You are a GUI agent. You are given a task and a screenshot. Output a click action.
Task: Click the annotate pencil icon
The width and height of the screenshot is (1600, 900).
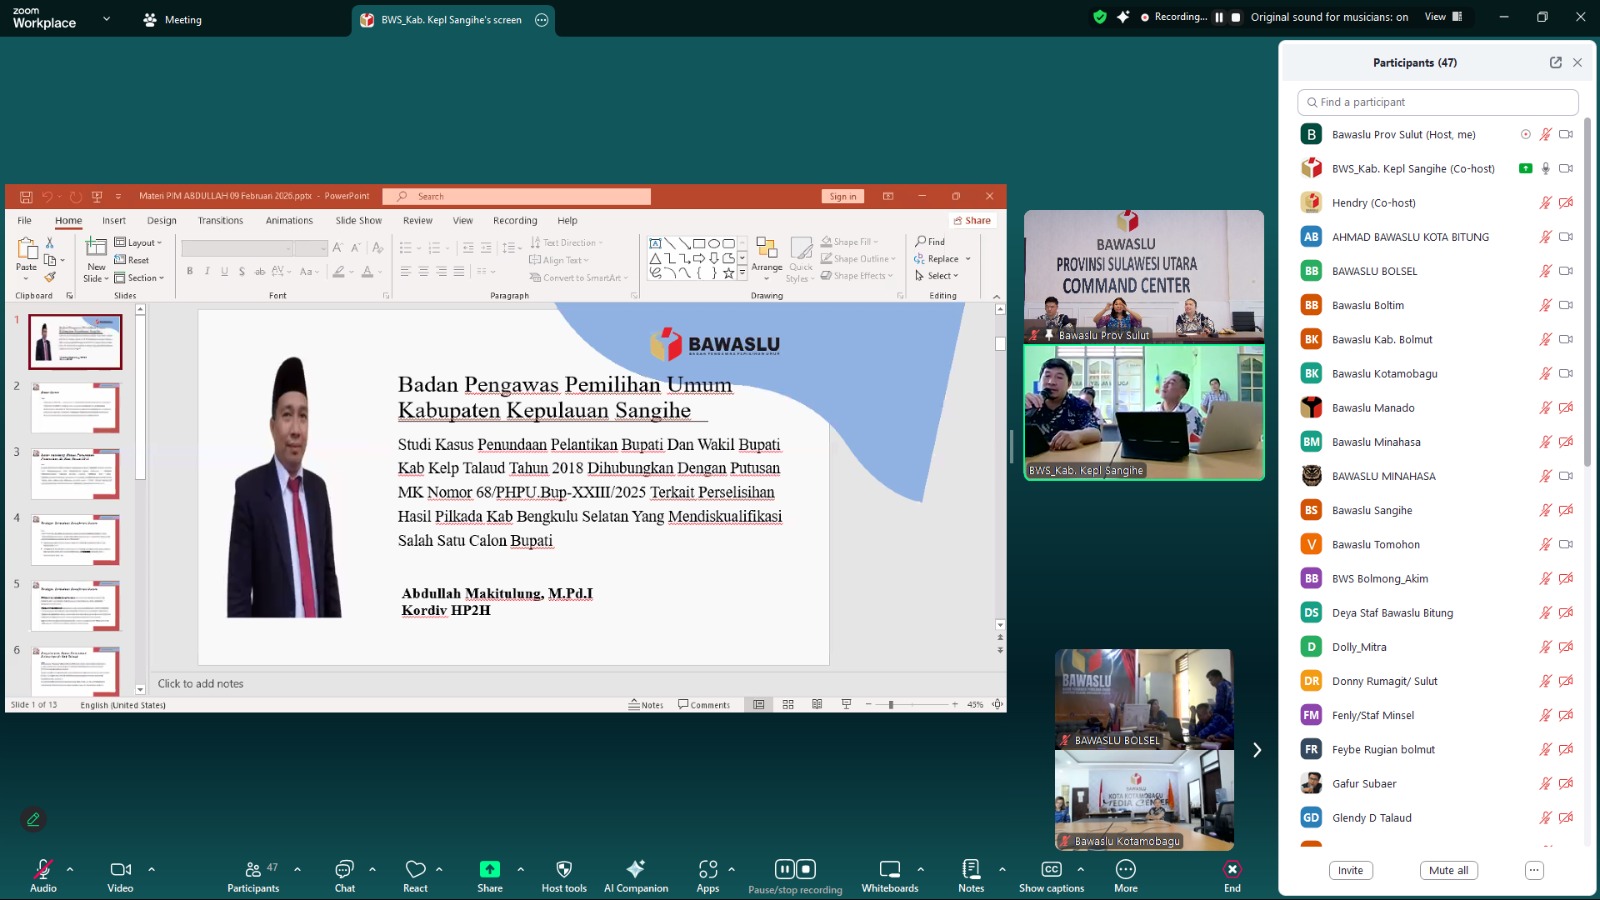33,819
